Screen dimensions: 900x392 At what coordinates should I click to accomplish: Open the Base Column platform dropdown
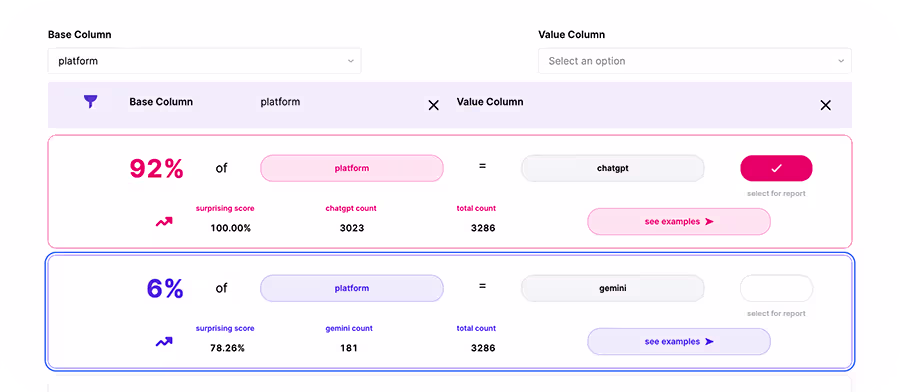click(204, 61)
